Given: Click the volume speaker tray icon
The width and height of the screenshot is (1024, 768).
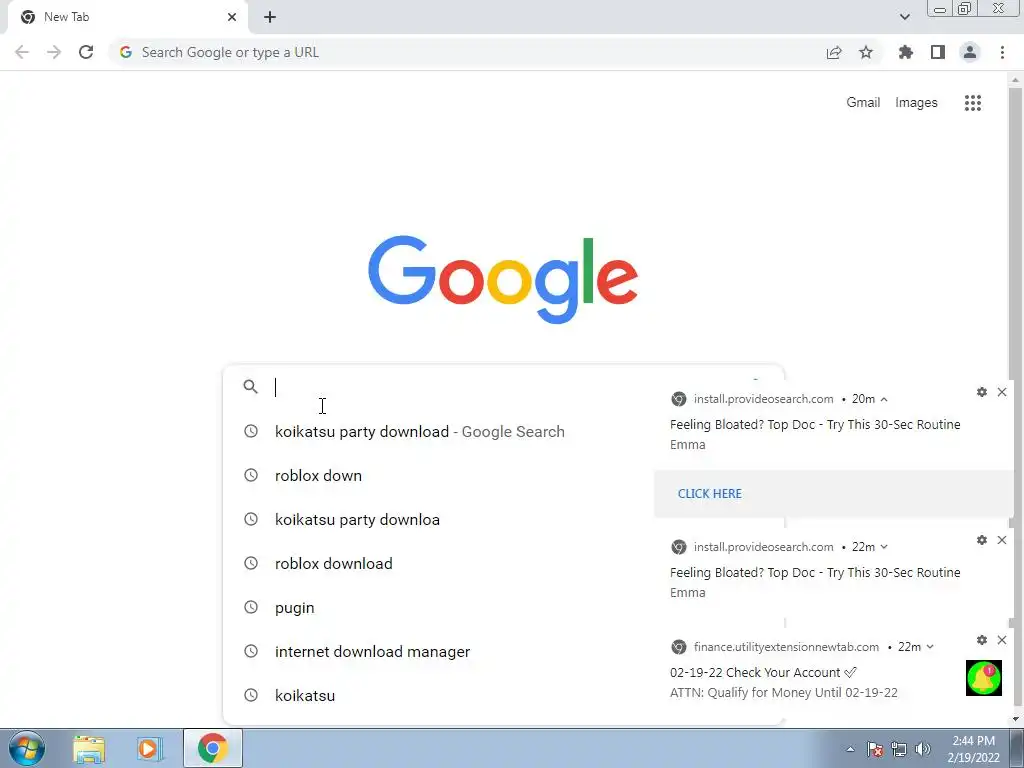Looking at the screenshot, I should pos(923,749).
